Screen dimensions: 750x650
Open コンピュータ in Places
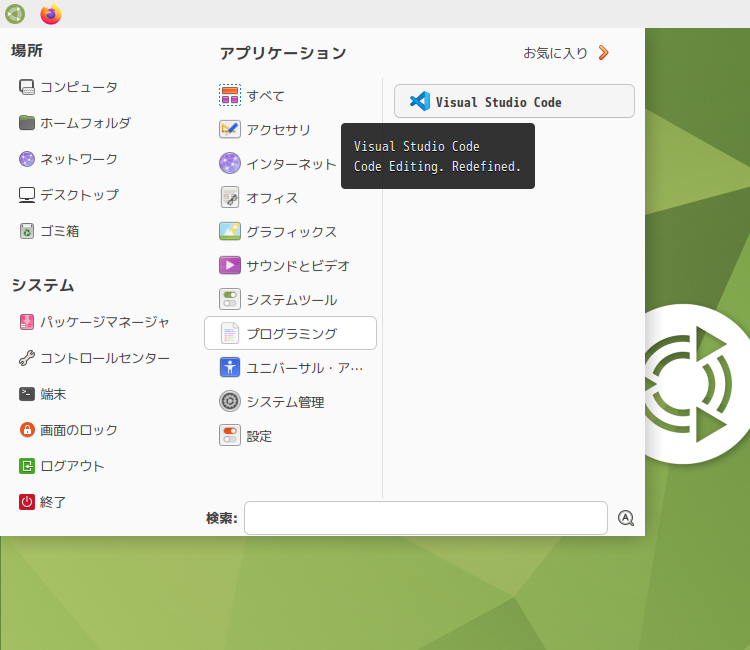click(x=68, y=87)
